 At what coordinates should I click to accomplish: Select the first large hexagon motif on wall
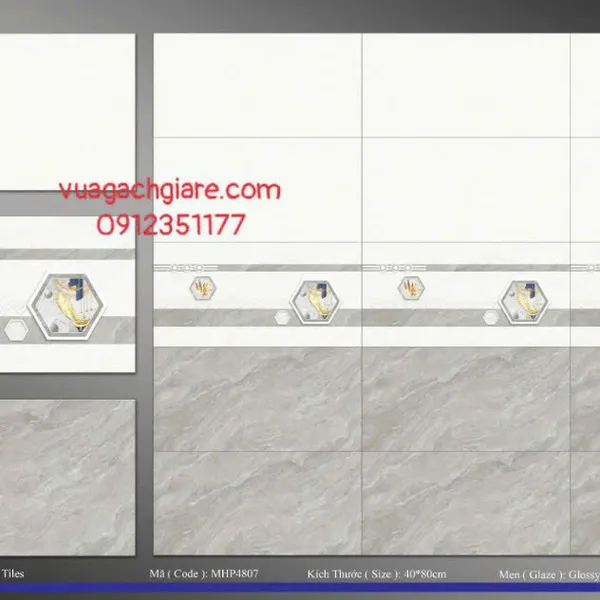pos(313,299)
